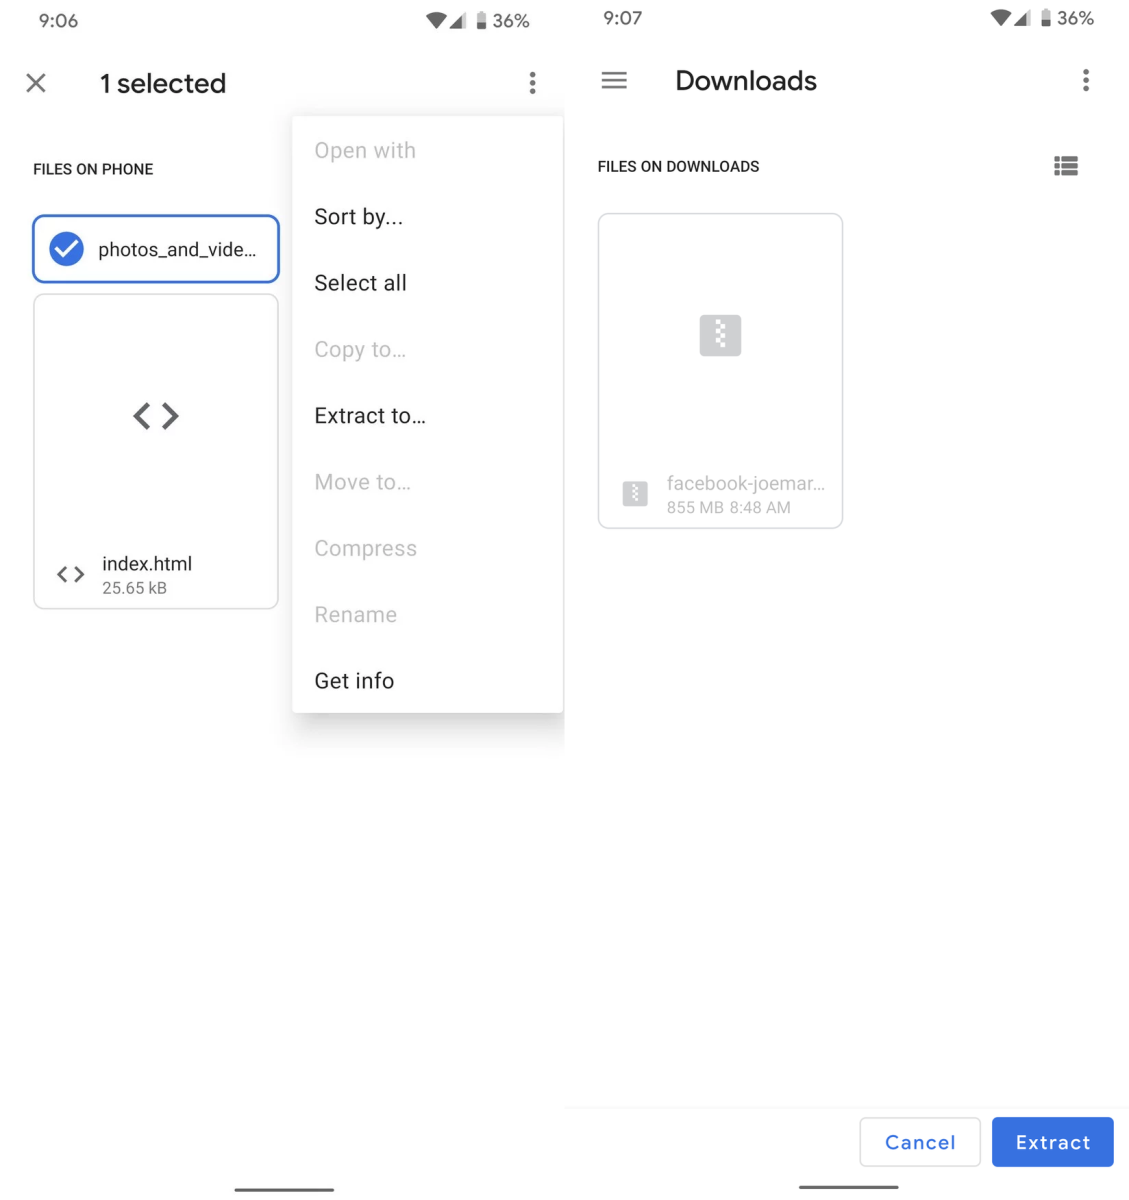1129x1200 pixels.
Task: Click the small code icon beside index.html
Action: point(71,575)
